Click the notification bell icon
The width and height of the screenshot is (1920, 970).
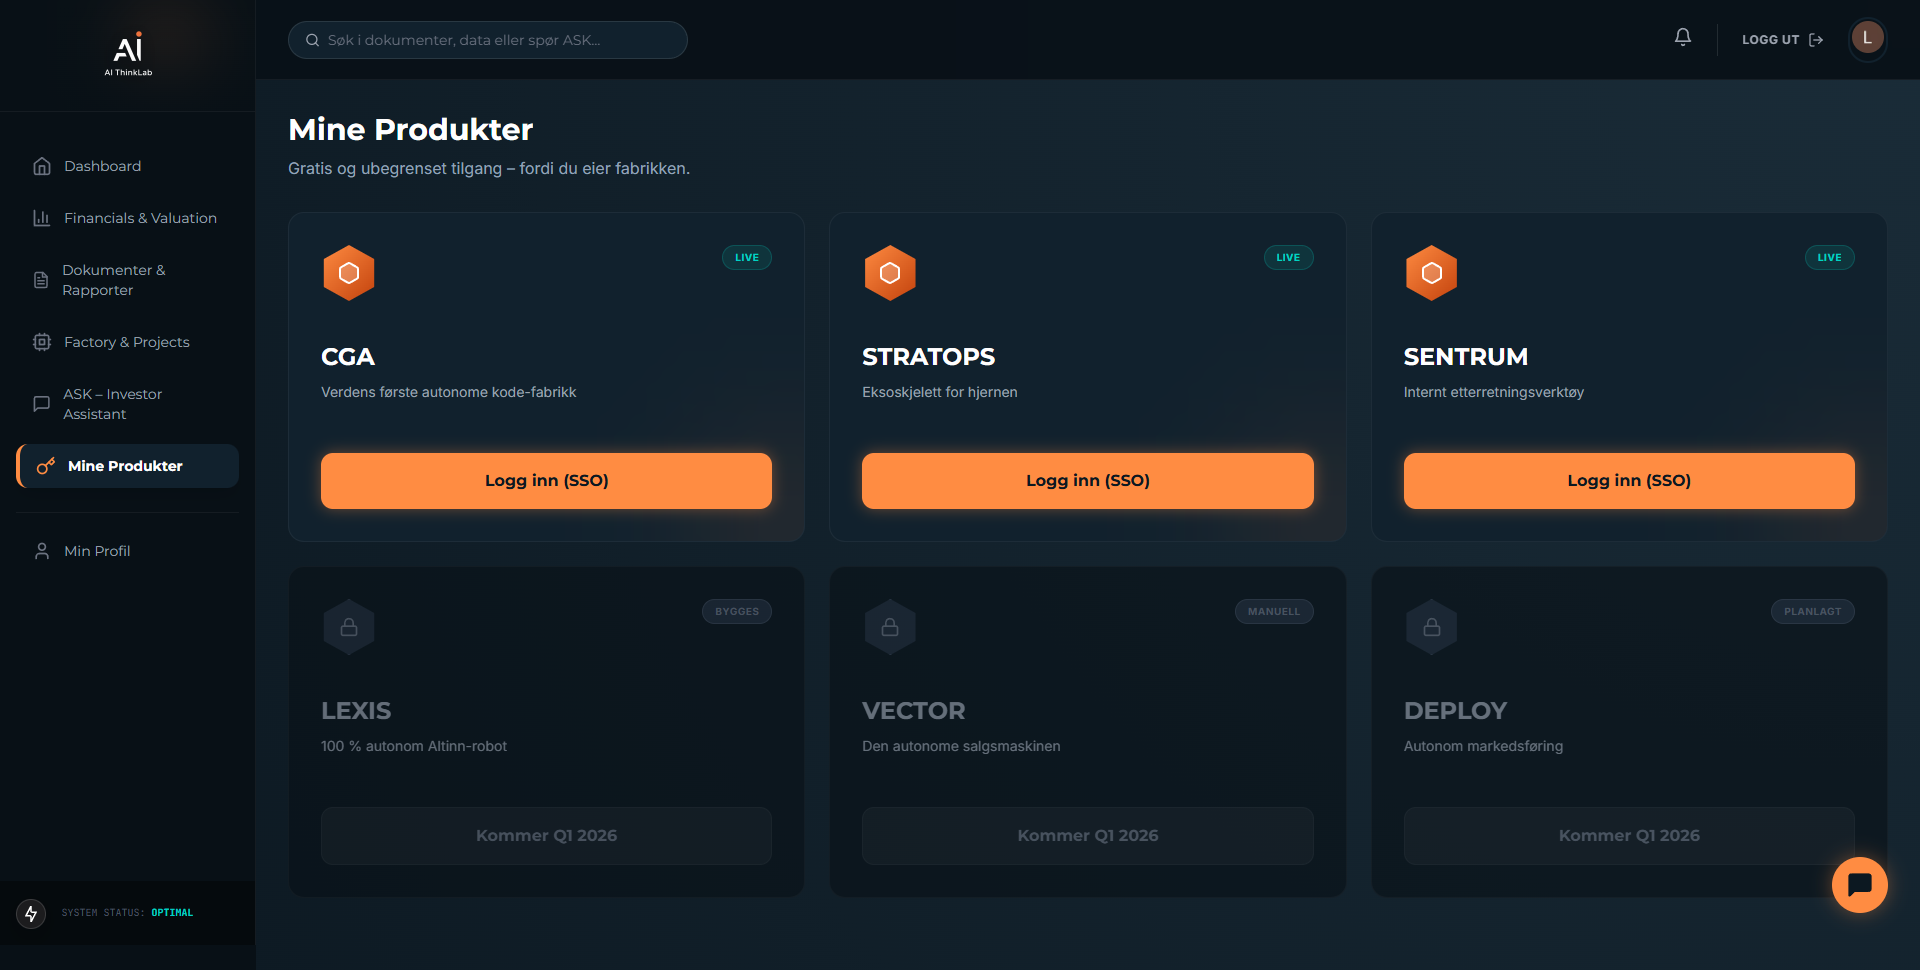coord(1683,38)
